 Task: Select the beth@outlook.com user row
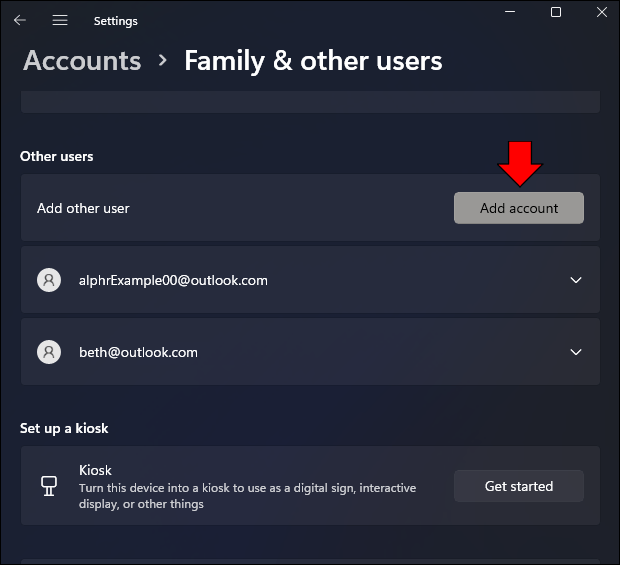coord(310,352)
